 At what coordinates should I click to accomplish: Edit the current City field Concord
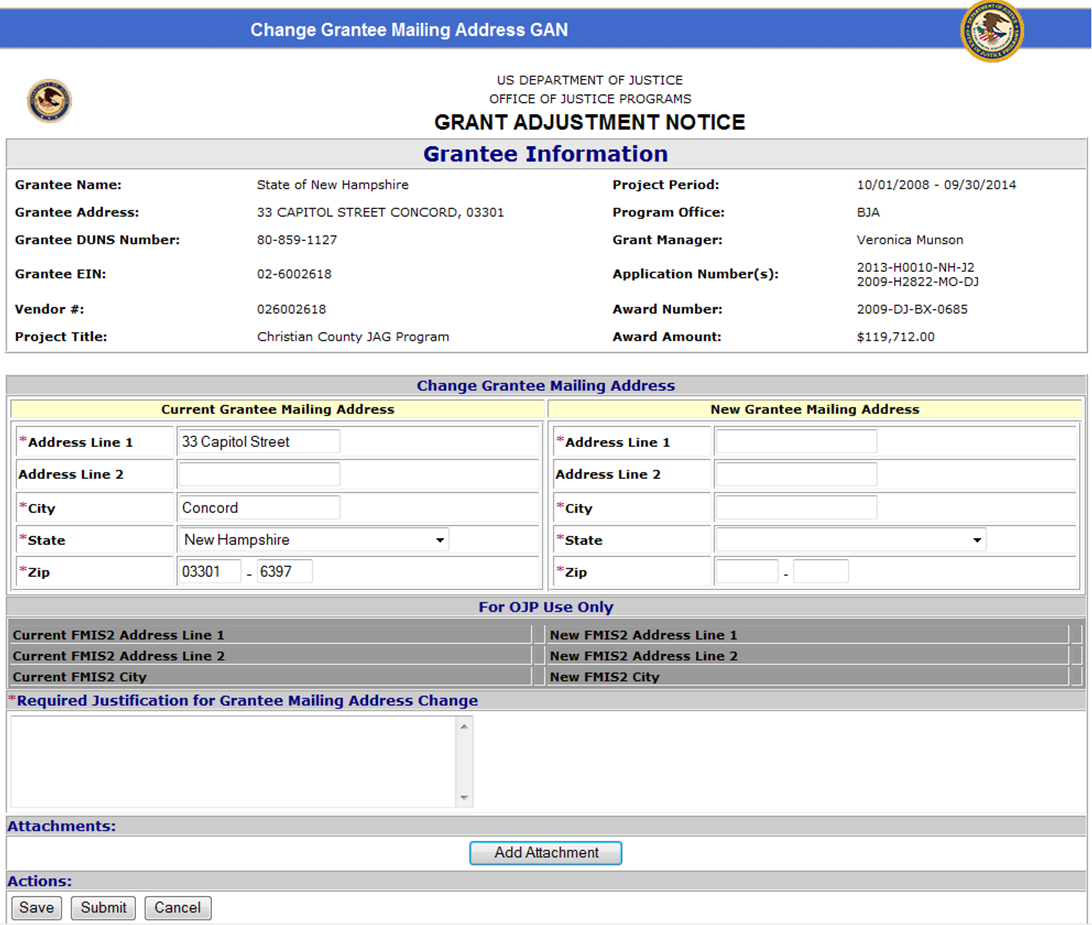(259, 508)
